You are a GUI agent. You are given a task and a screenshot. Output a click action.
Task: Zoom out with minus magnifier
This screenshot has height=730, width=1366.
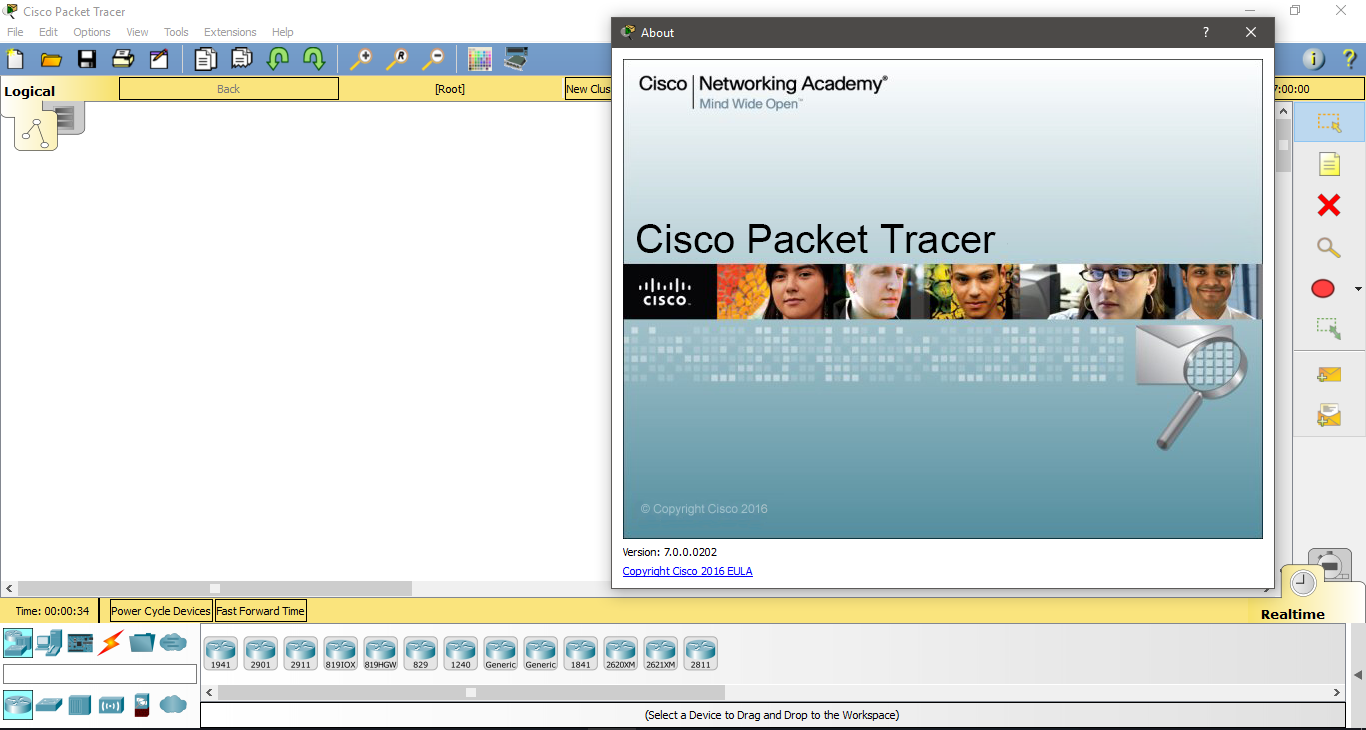click(432, 59)
